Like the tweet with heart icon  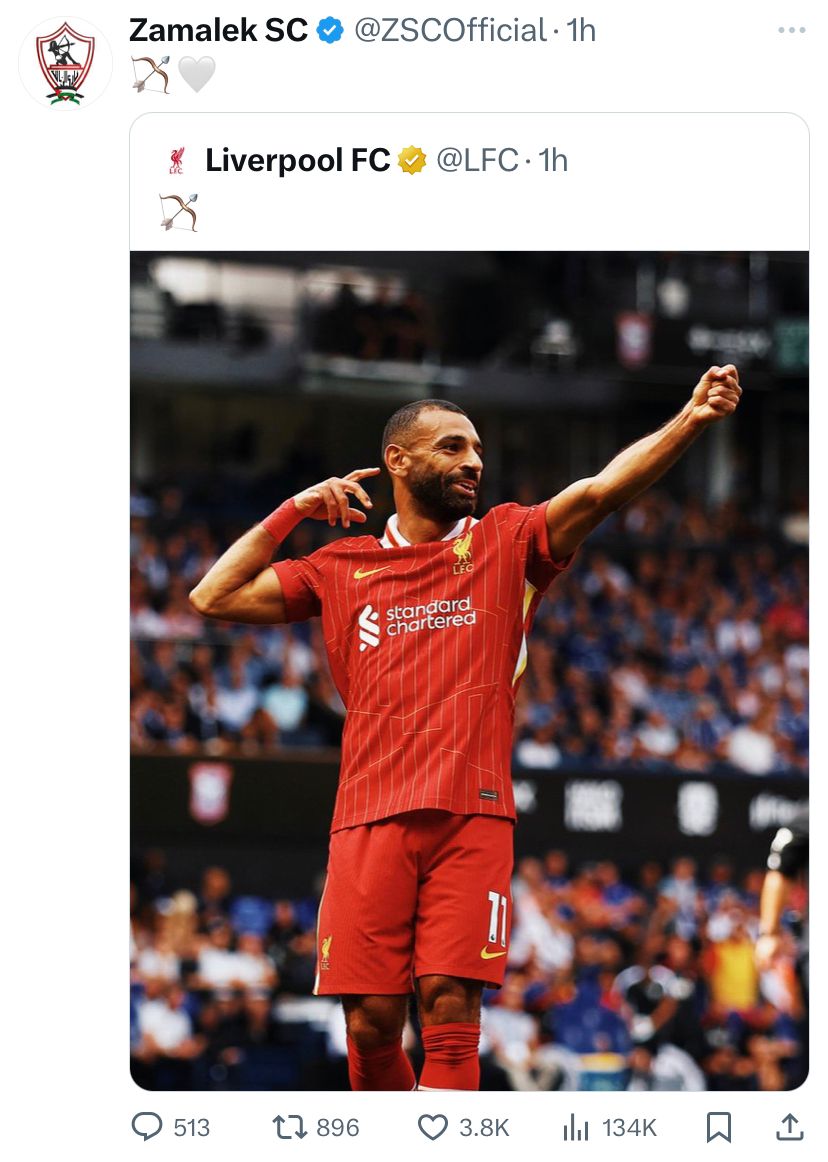click(433, 1127)
